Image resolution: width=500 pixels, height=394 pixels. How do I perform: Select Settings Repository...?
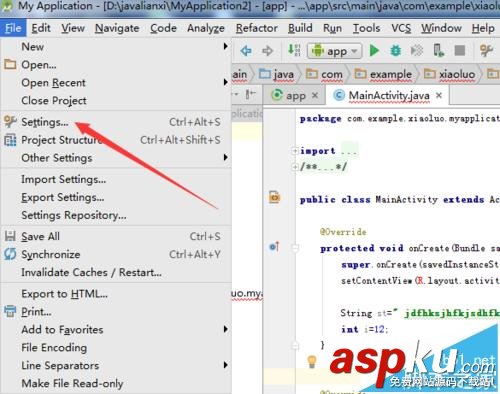tap(116, 215)
